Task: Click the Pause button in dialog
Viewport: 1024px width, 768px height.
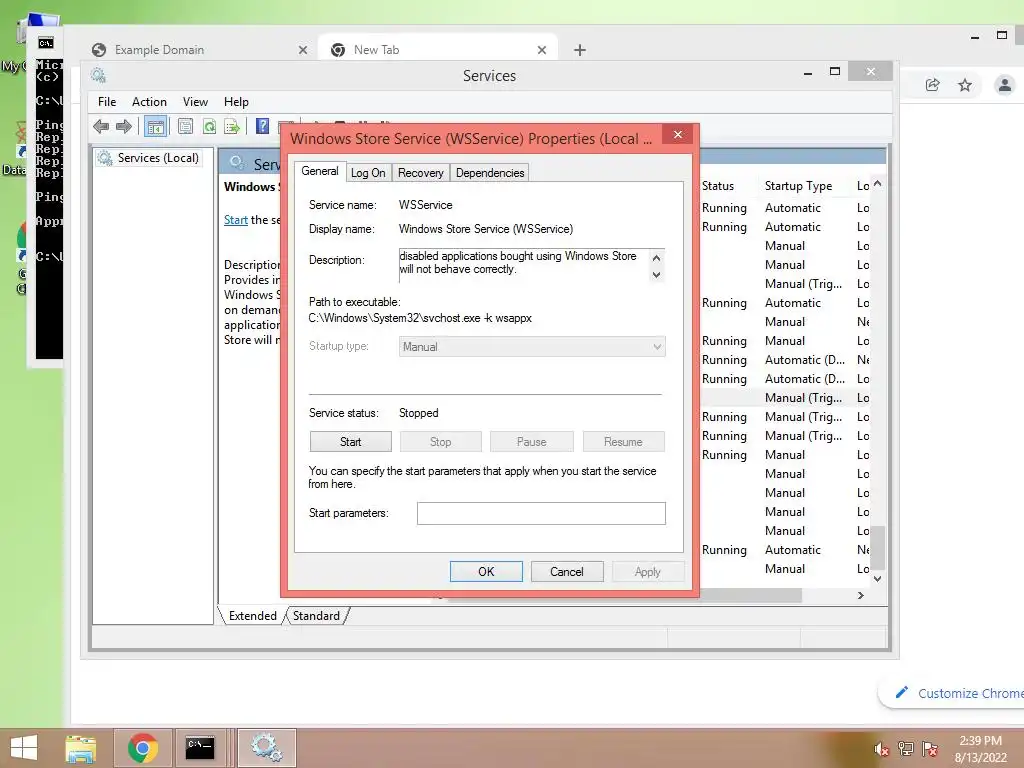Action: click(532, 442)
